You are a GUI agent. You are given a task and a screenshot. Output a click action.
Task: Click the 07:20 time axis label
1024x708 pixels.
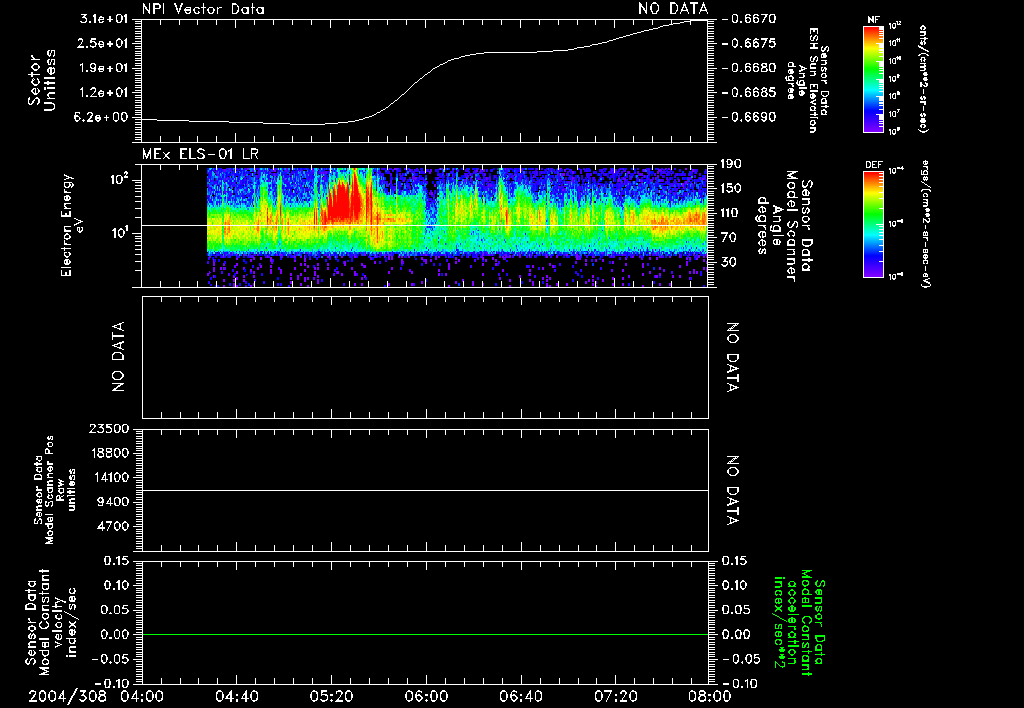coord(615,696)
